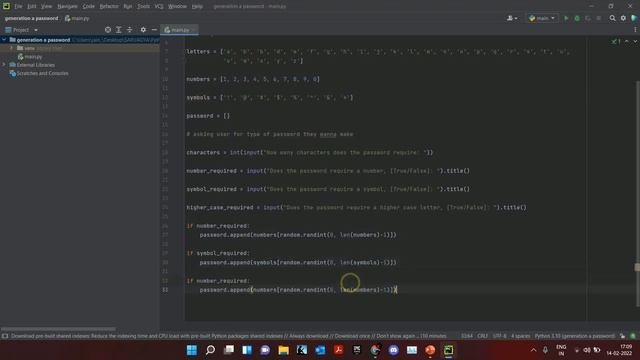Click the tool windows toggle in status bar

click(5, 336)
